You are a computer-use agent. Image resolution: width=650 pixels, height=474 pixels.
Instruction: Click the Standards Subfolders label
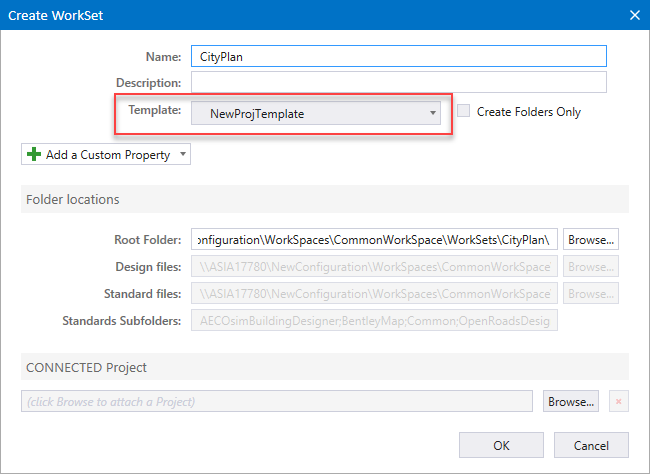[x=121, y=321]
